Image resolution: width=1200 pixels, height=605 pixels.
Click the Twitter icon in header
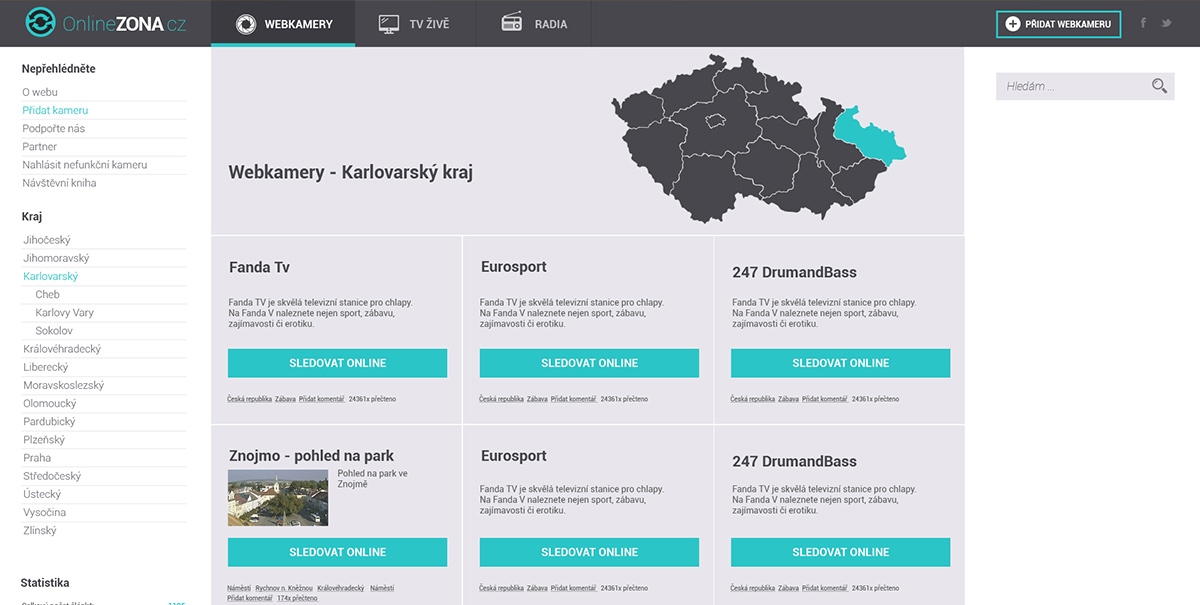(x=1166, y=23)
